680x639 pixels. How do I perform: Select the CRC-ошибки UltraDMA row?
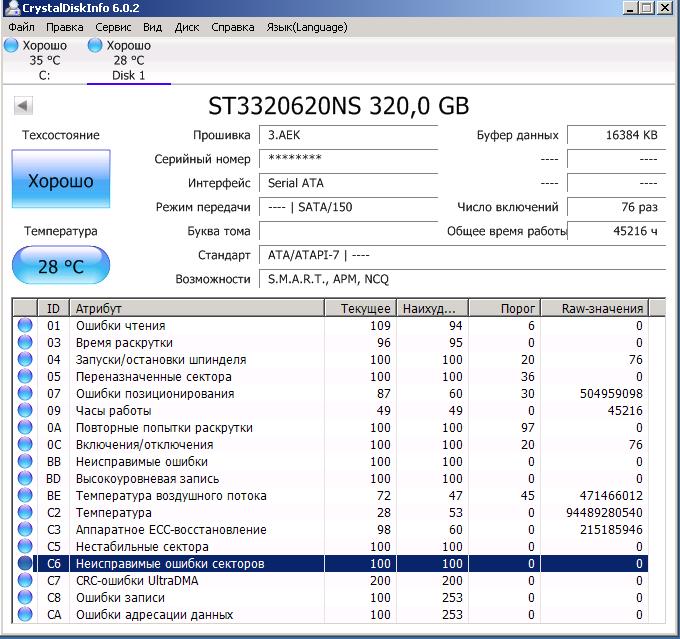pyautogui.click(x=330, y=580)
